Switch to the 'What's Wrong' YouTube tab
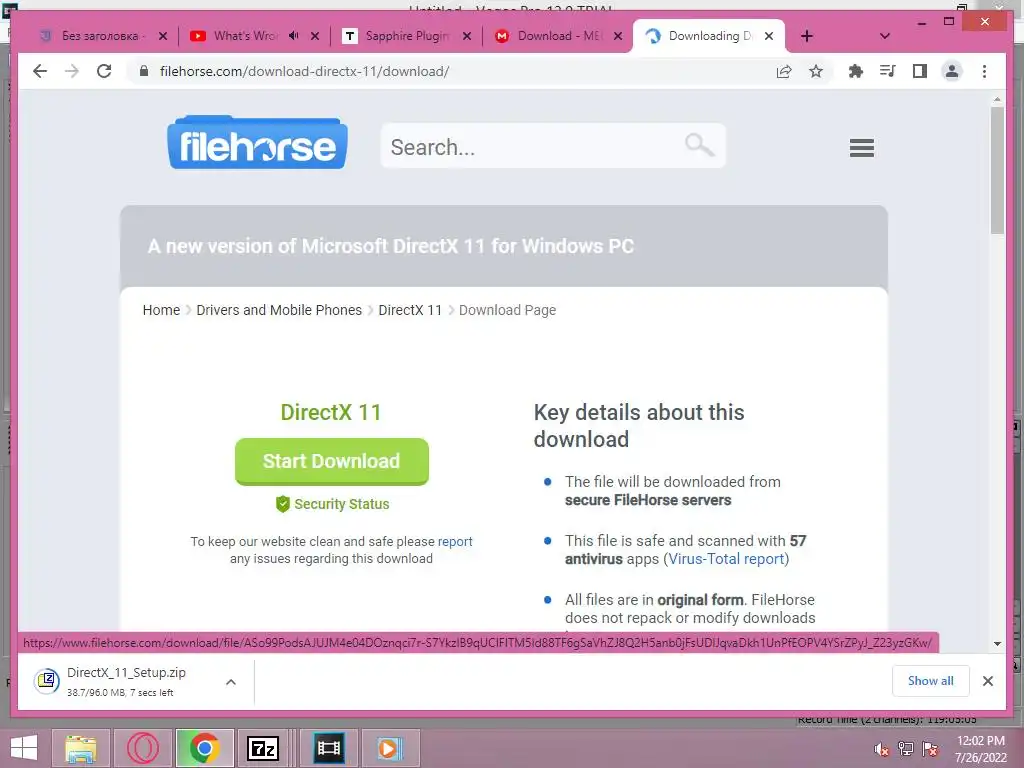Image resolution: width=1024 pixels, height=768 pixels. pos(235,36)
